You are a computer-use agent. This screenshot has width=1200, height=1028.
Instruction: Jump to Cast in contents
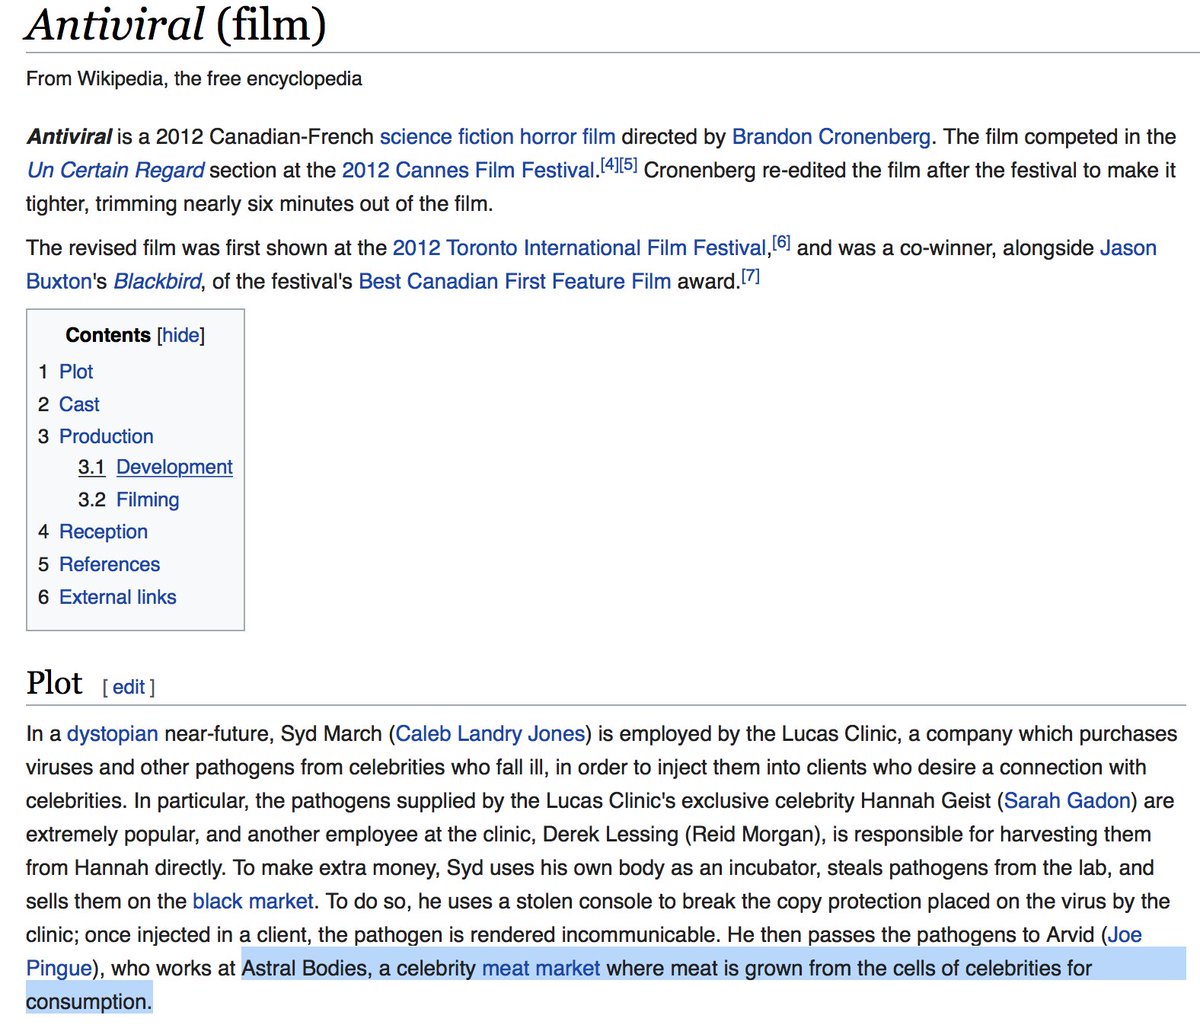79,404
